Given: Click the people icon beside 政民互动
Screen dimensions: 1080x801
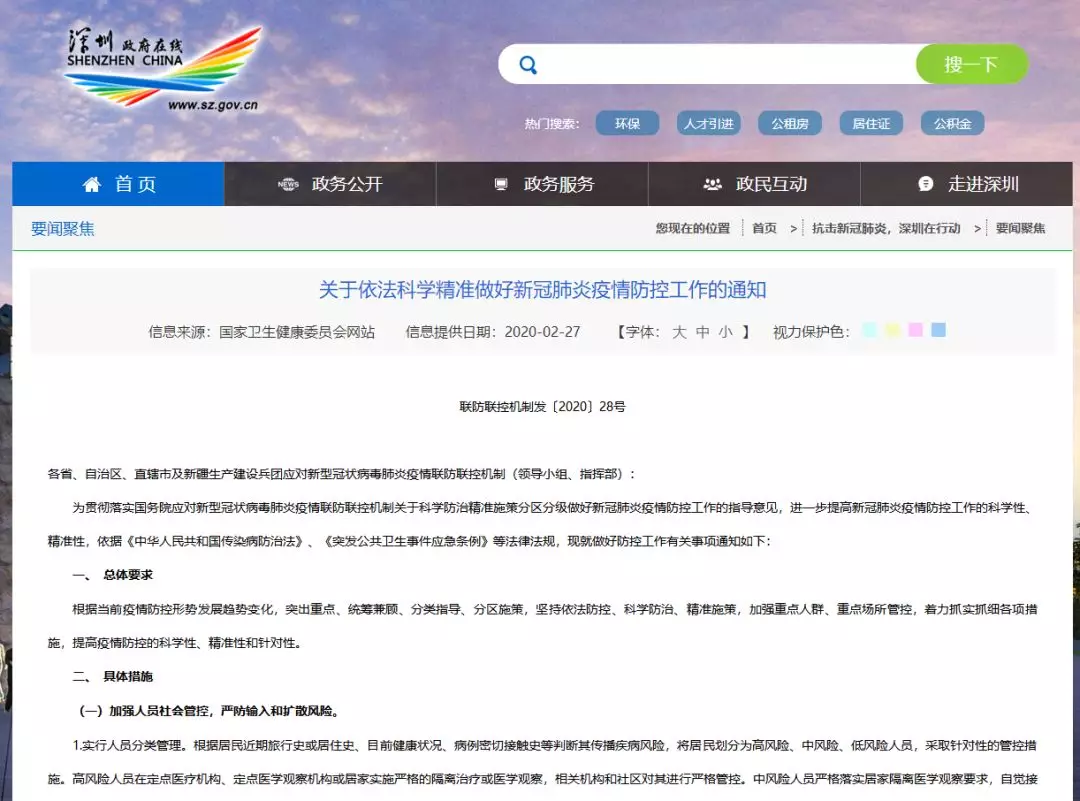Looking at the screenshot, I should [x=712, y=185].
